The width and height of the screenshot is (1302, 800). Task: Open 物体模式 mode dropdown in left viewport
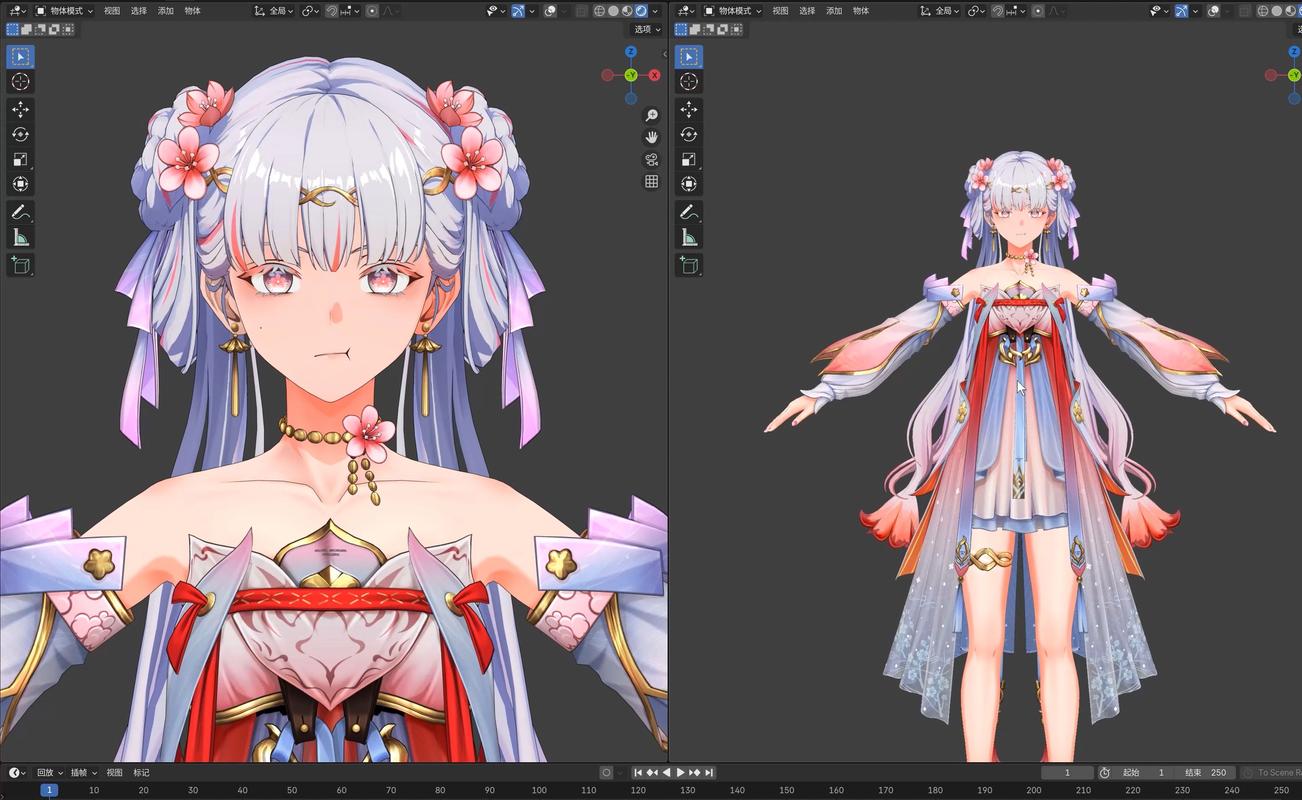tap(64, 11)
